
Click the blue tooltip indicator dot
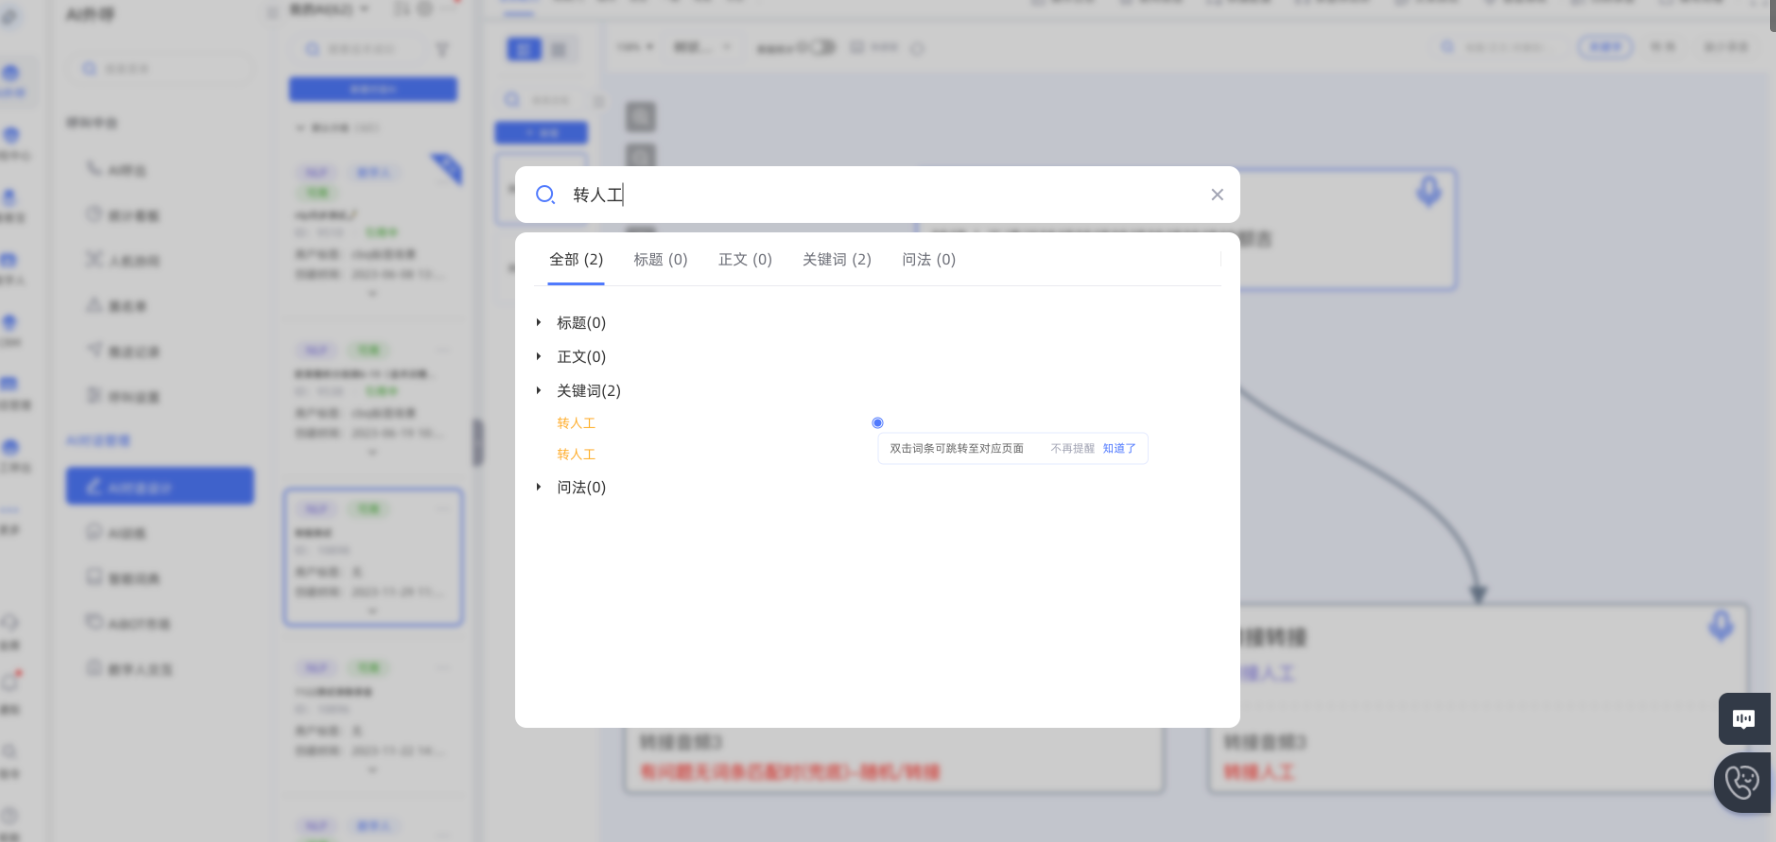point(877,423)
